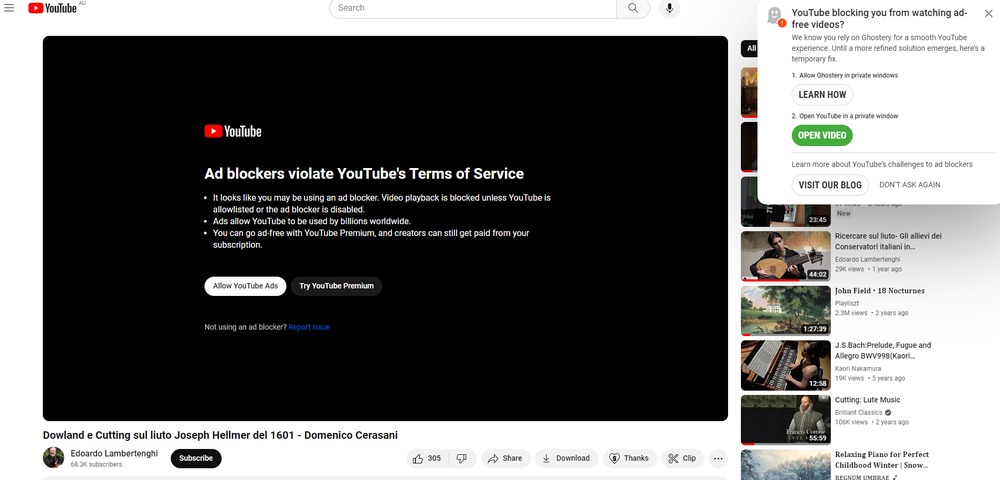Open Kaori Nakamura channel link
This screenshot has height=480, width=1000.
click(858, 368)
